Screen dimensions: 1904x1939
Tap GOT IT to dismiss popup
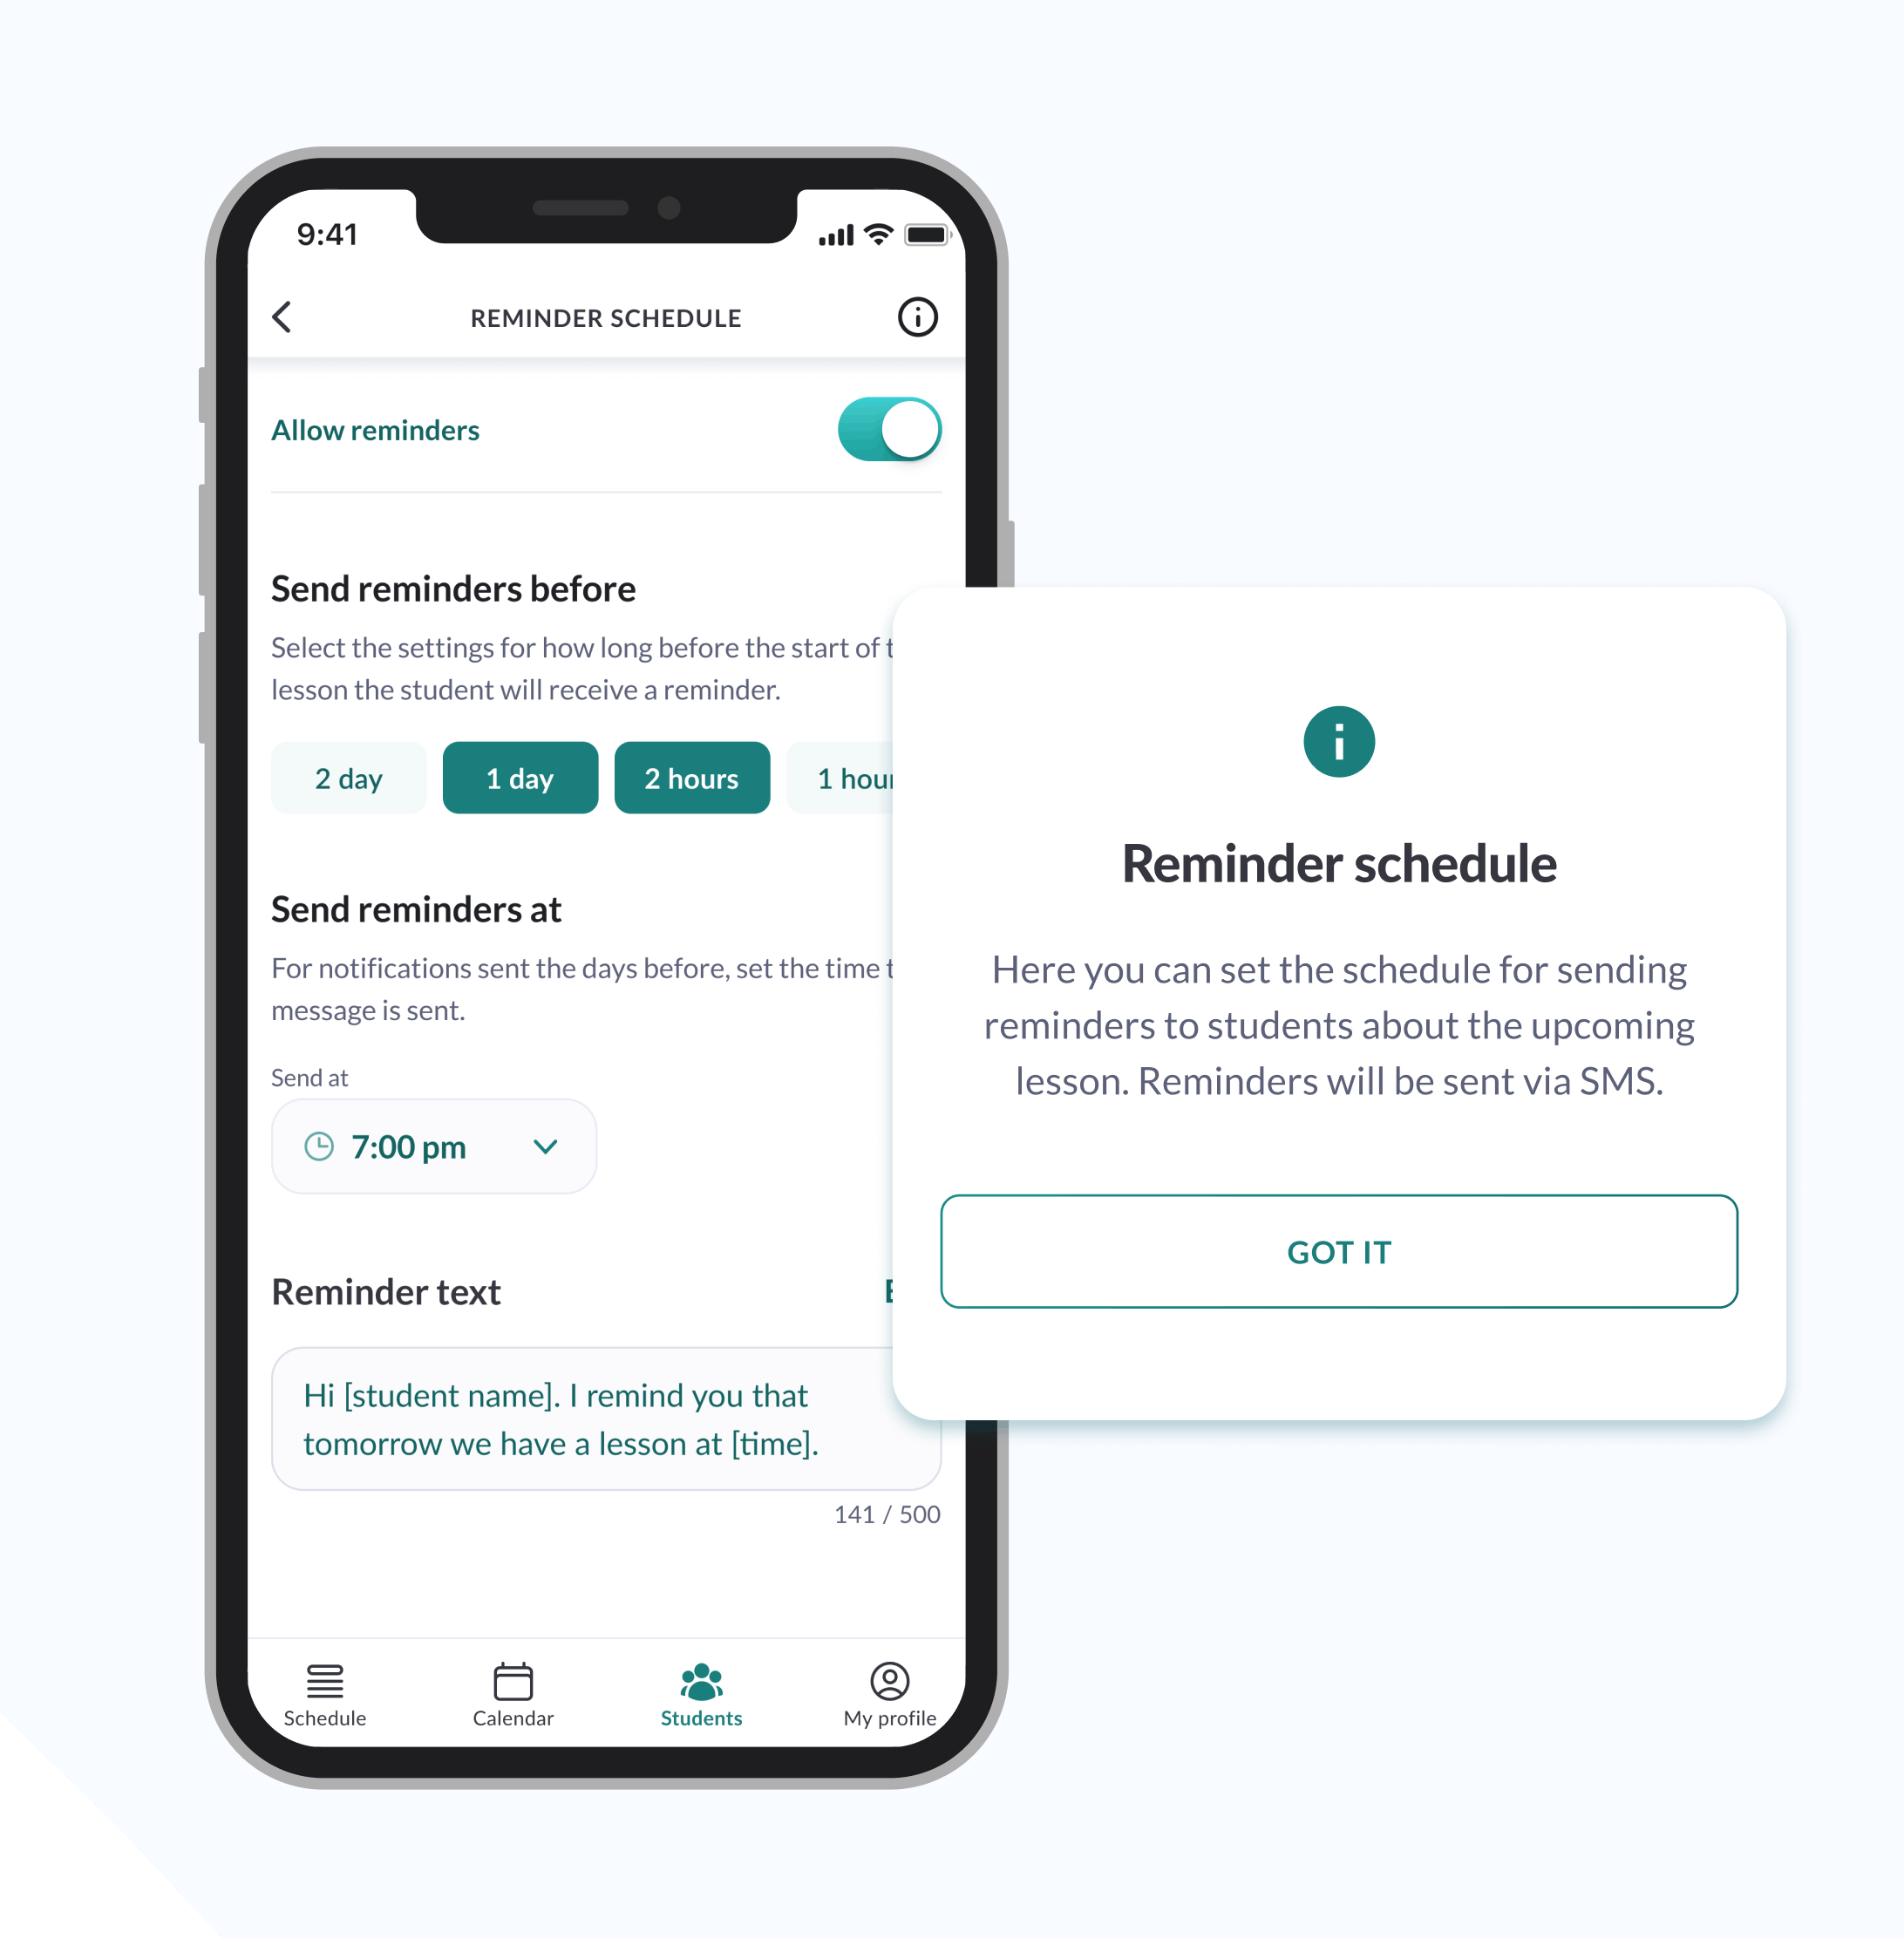tap(1337, 1203)
